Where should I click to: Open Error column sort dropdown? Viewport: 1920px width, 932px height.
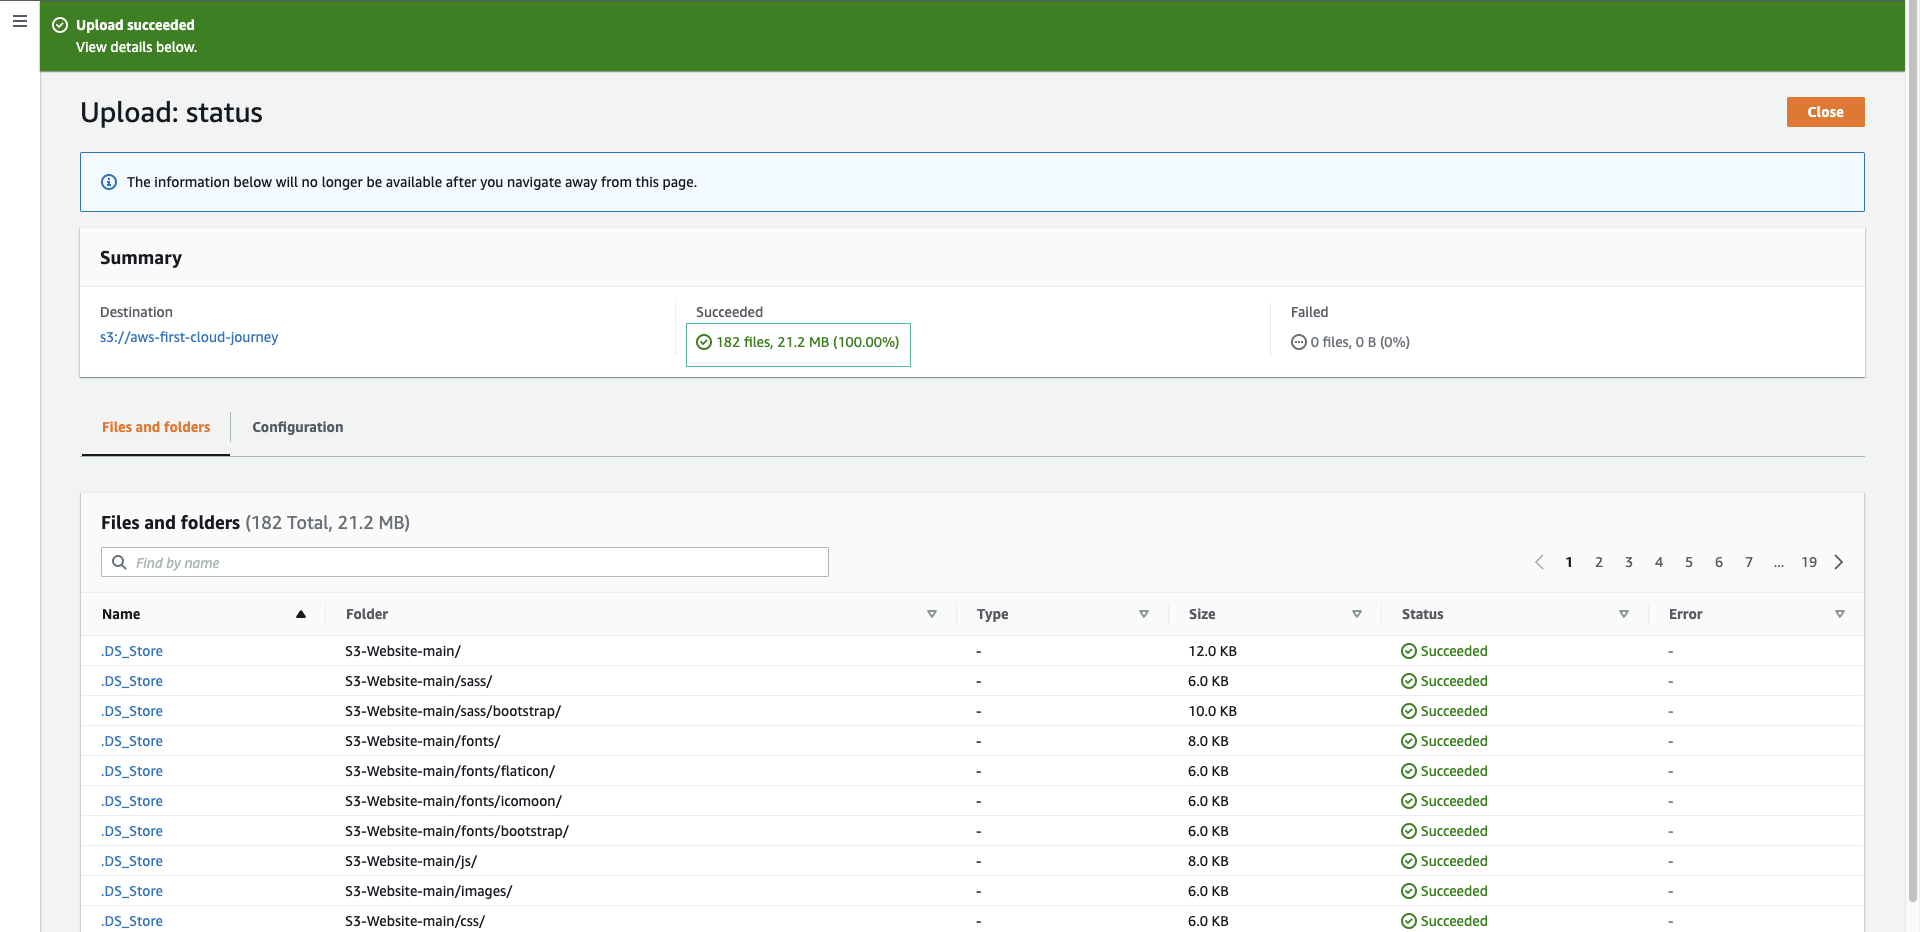click(x=1840, y=614)
